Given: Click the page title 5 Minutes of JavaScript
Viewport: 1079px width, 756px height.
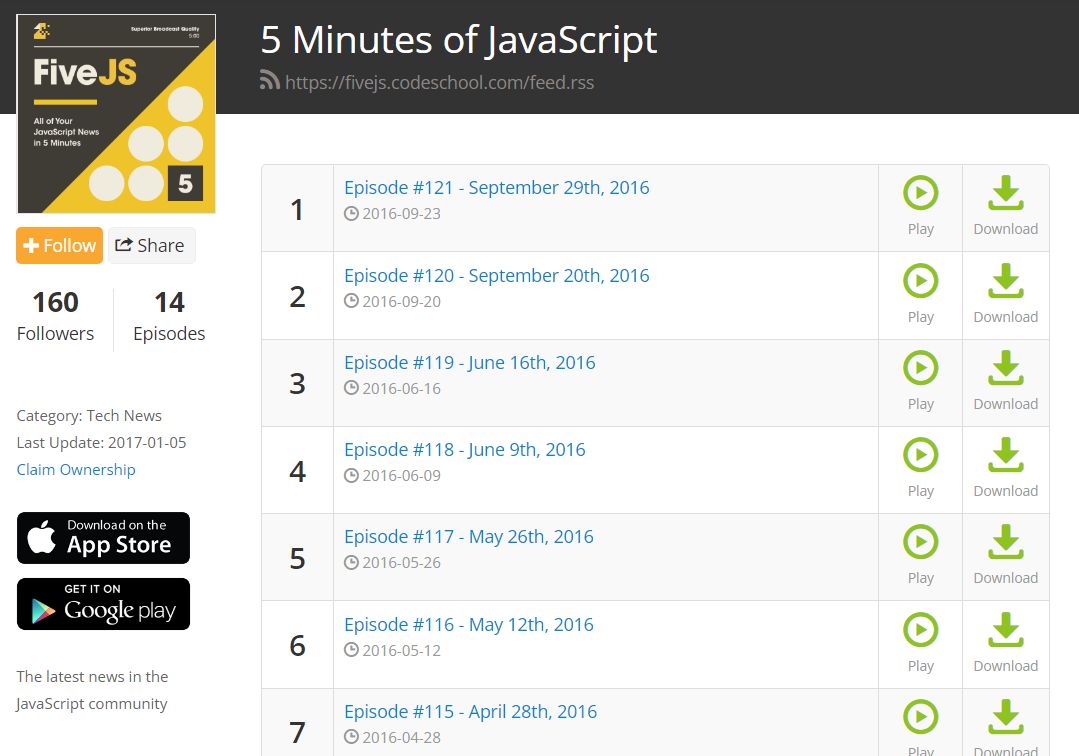Looking at the screenshot, I should 459,40.
